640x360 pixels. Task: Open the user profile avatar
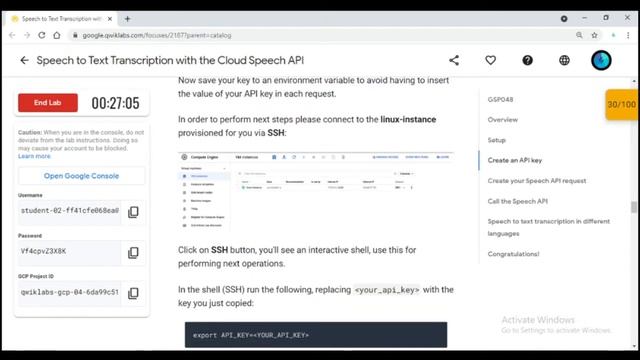coord(601,60)
